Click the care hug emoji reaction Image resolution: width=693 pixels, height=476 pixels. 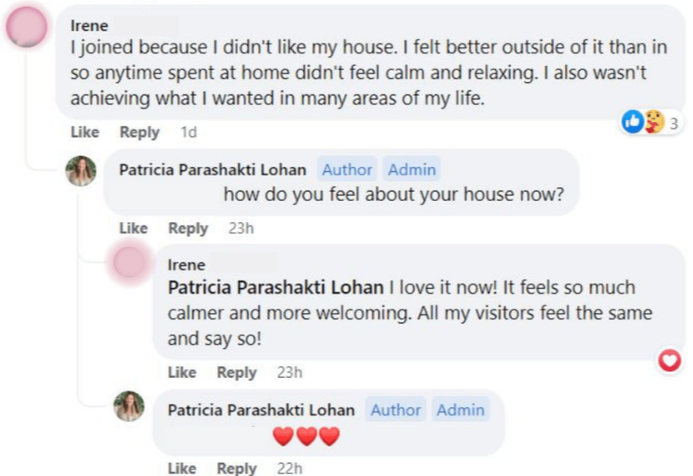(x=654, y=122)
